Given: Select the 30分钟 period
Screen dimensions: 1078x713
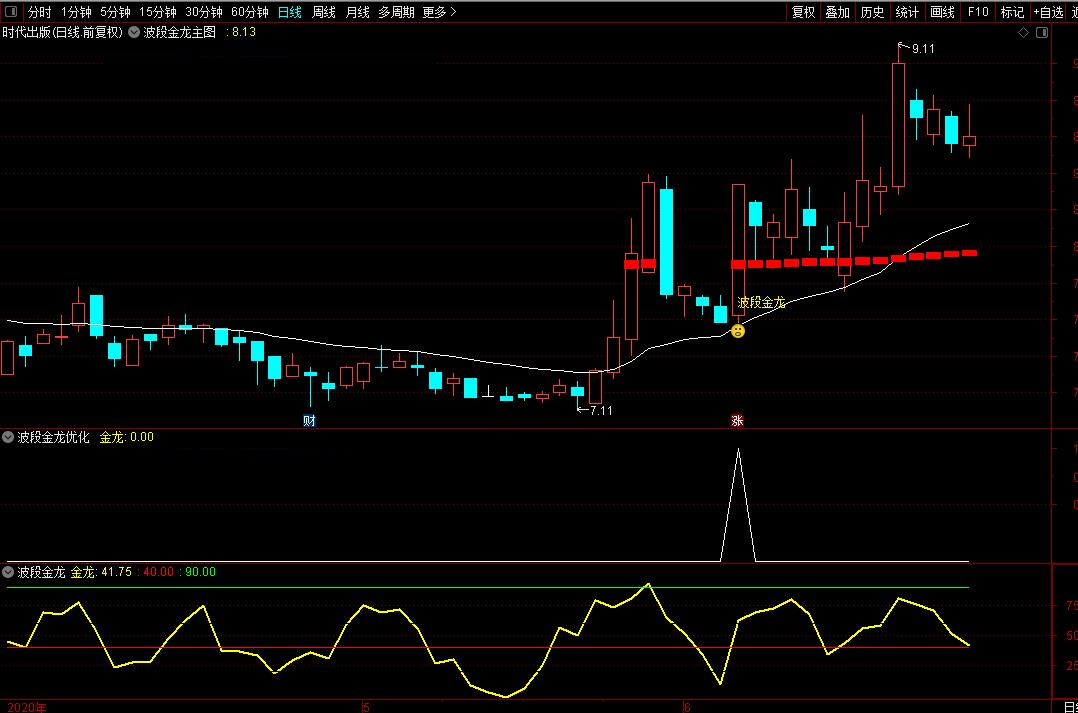Looking at the screenshot, I should 204,12.
